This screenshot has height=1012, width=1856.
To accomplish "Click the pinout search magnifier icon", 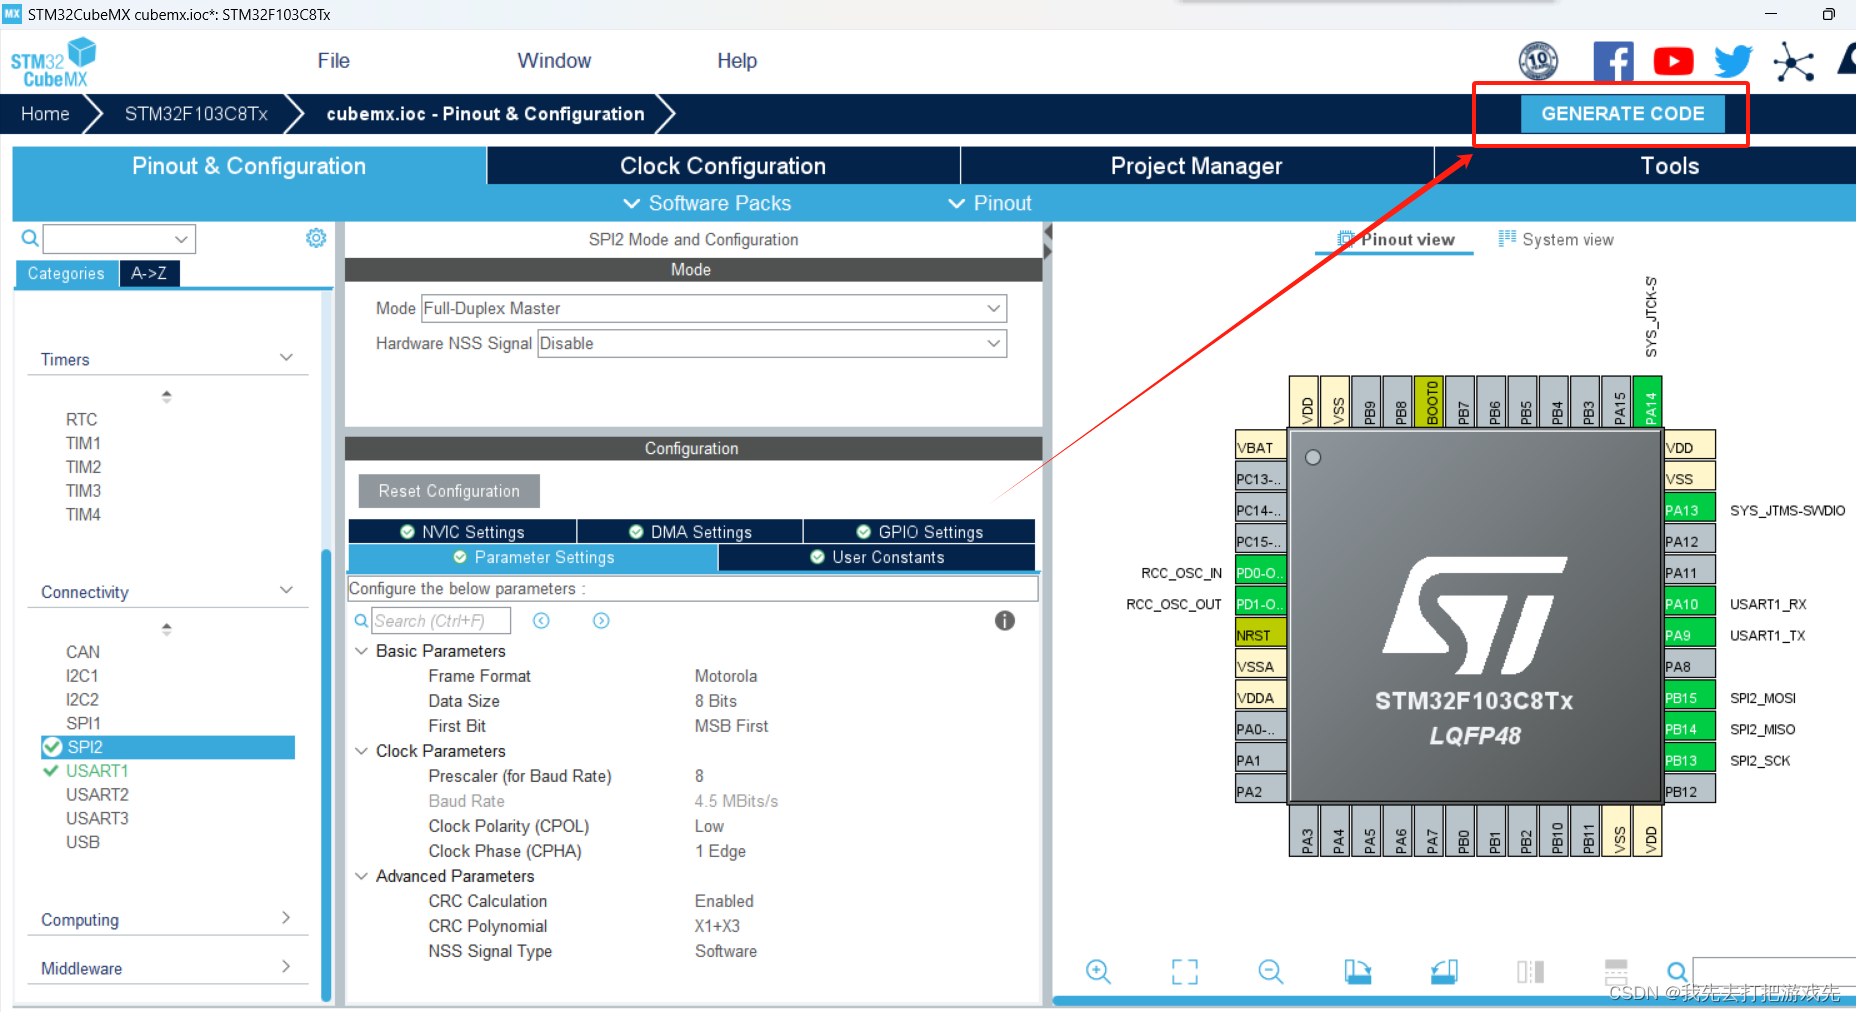I will coord(1677,971).
